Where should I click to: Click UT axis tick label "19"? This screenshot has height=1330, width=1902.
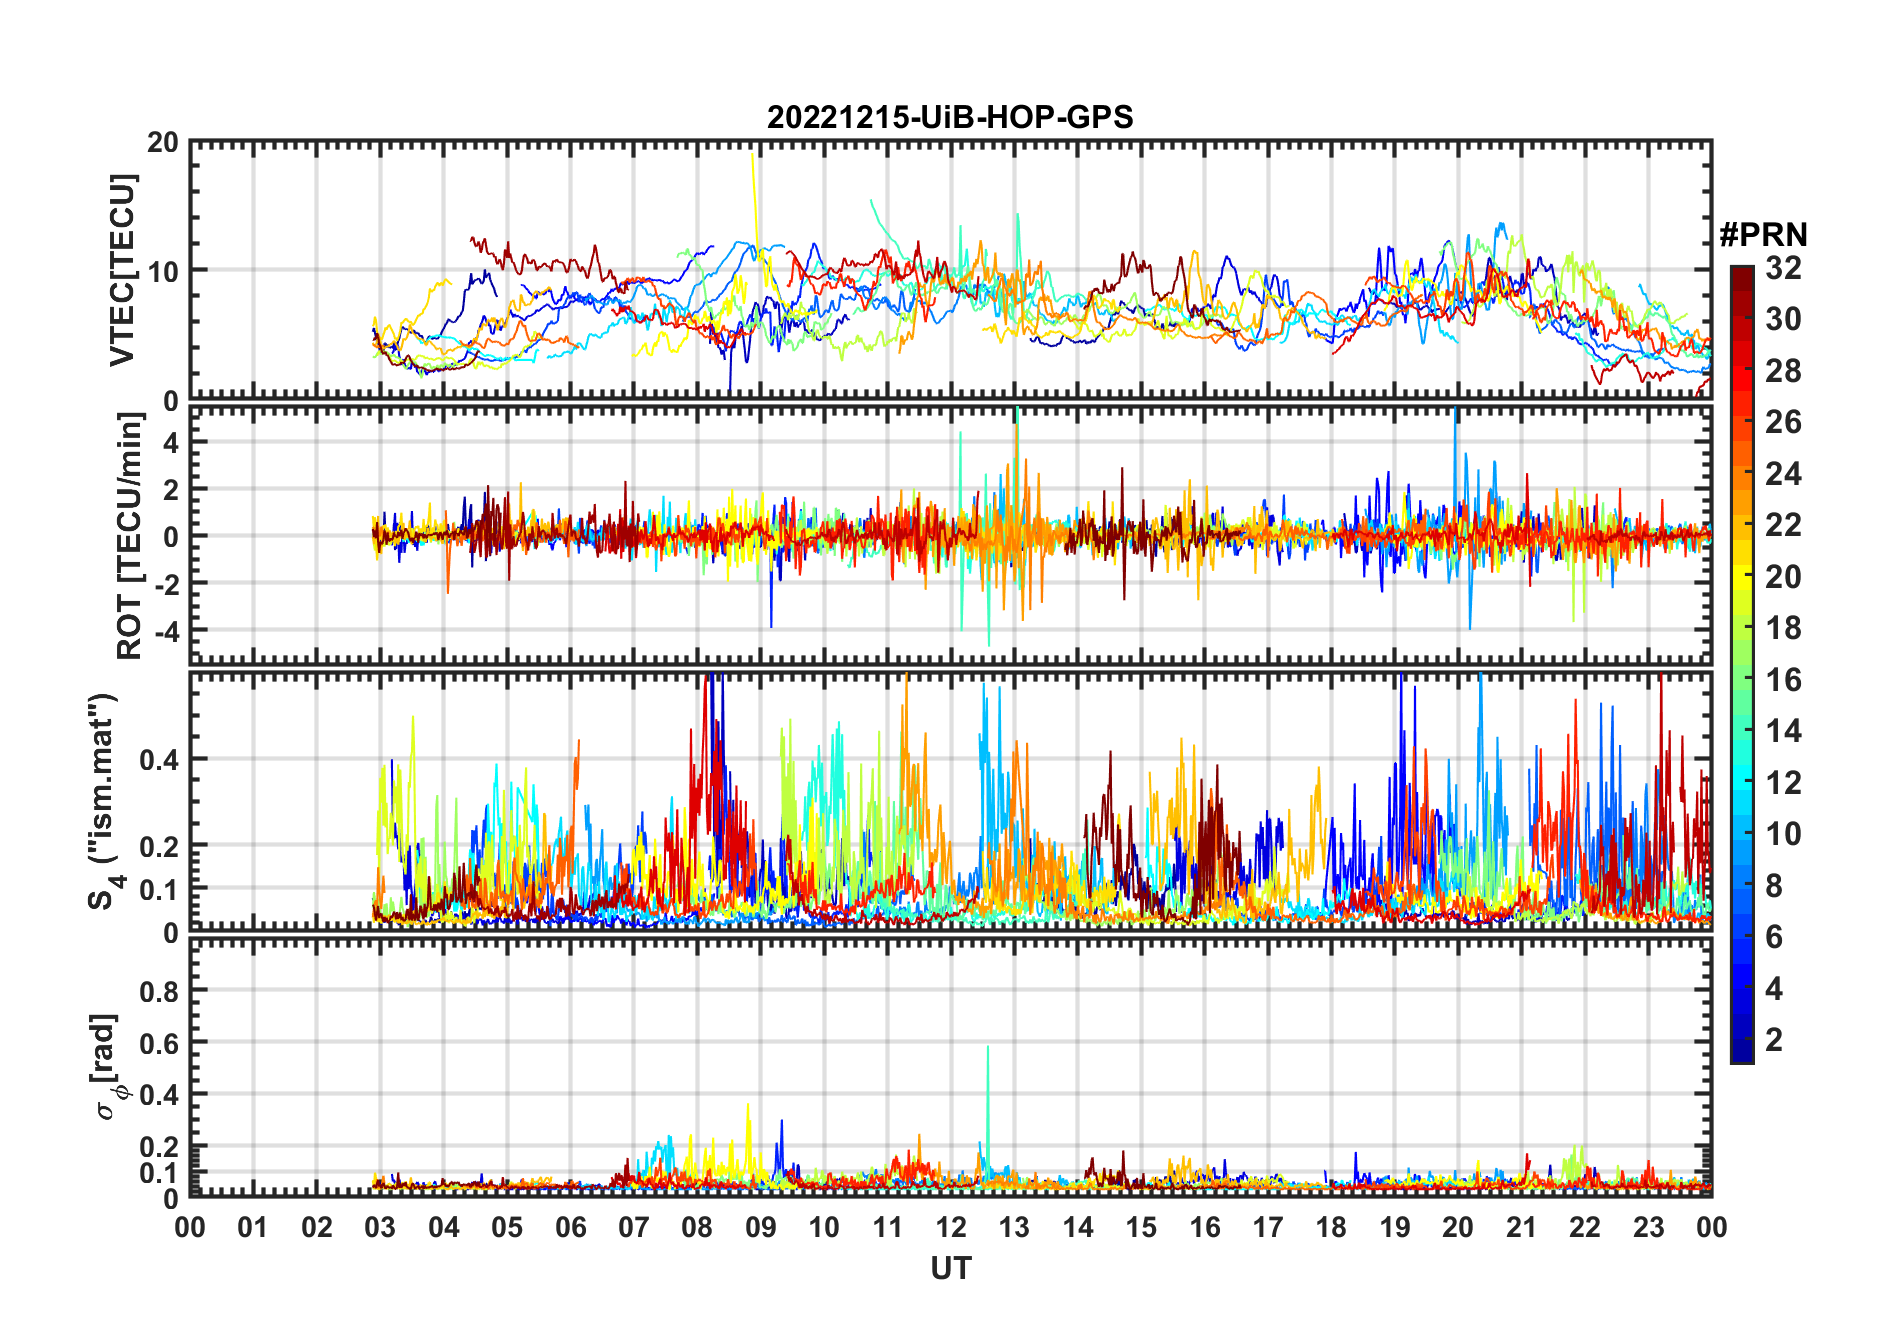coord(1395,1227)
